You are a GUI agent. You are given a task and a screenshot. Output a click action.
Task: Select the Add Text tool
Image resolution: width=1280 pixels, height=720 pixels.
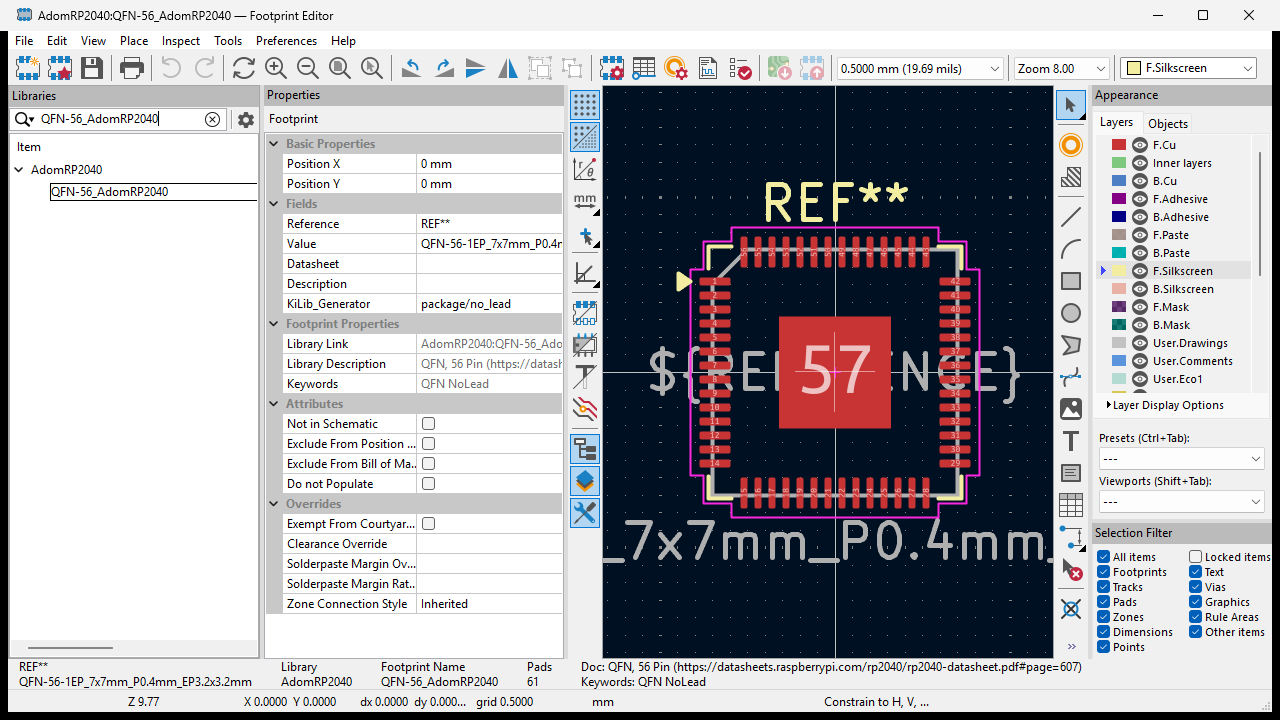click(x=1071, y=441)
